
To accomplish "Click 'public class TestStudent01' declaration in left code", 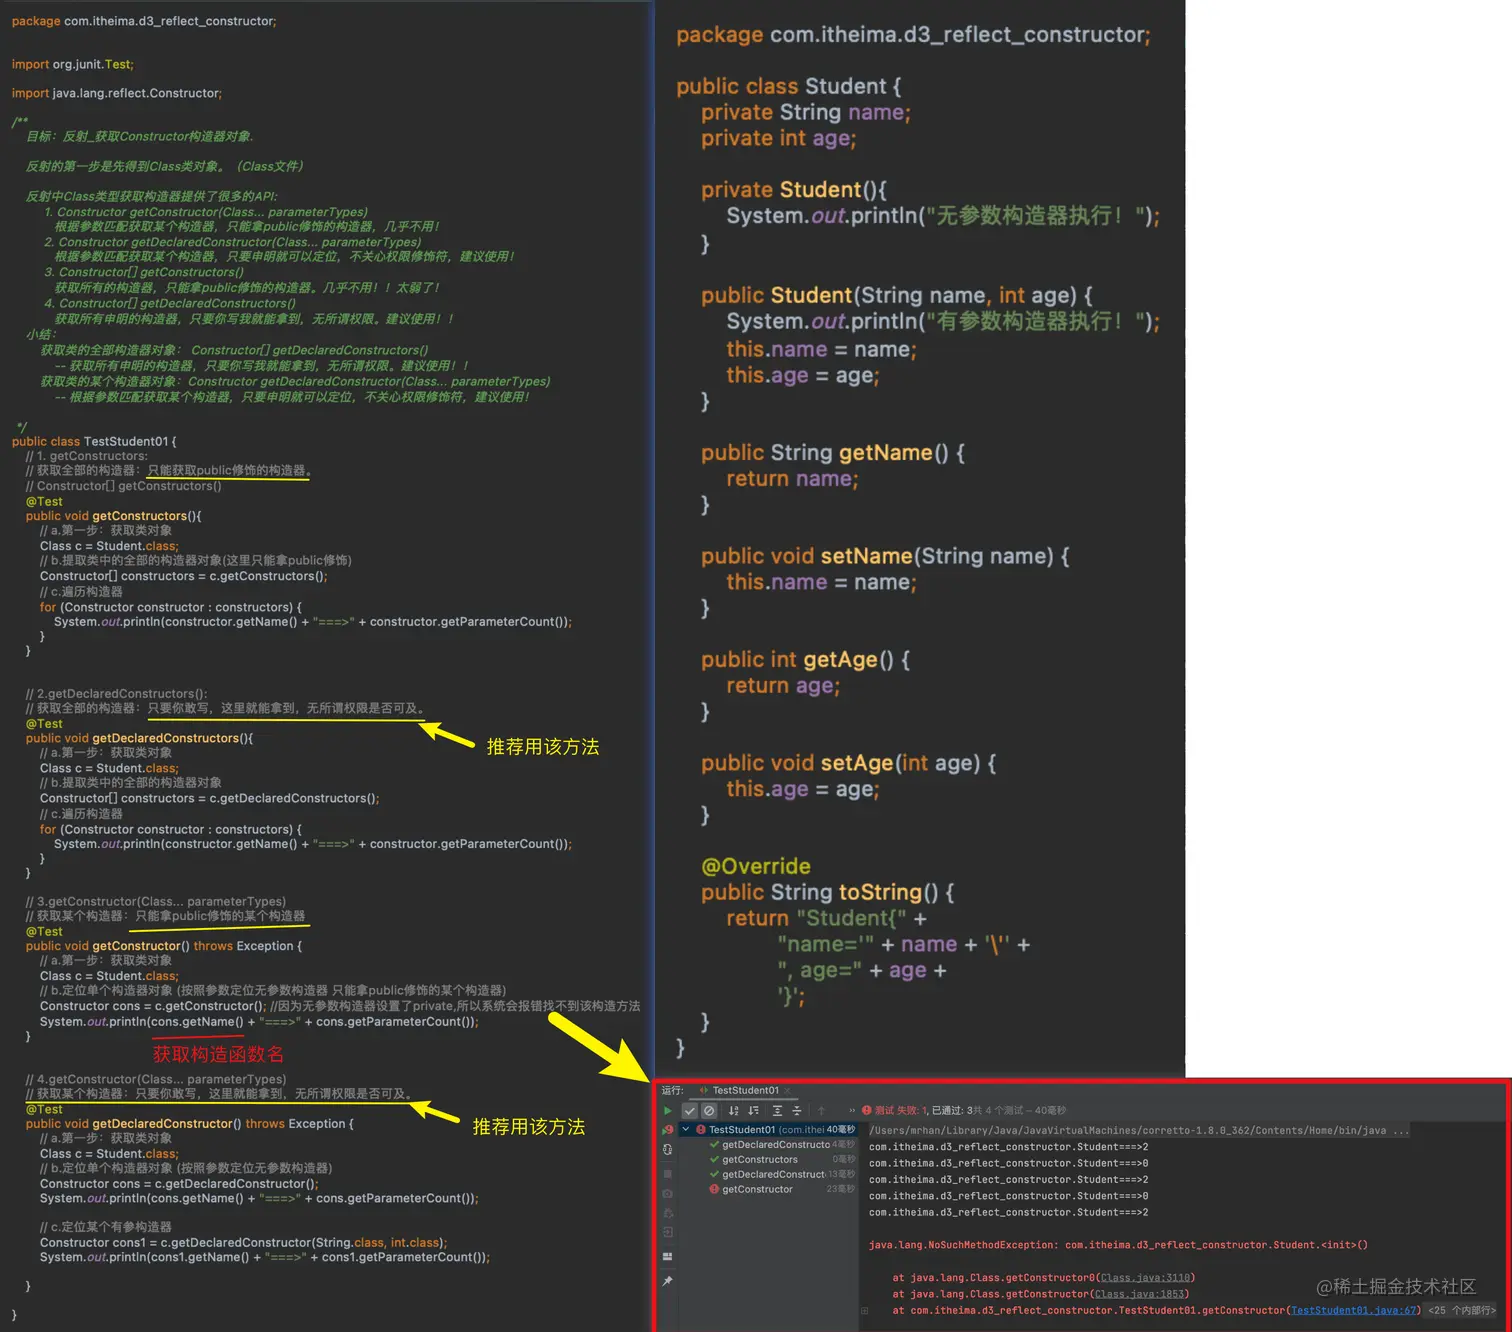I will point(94,441).
